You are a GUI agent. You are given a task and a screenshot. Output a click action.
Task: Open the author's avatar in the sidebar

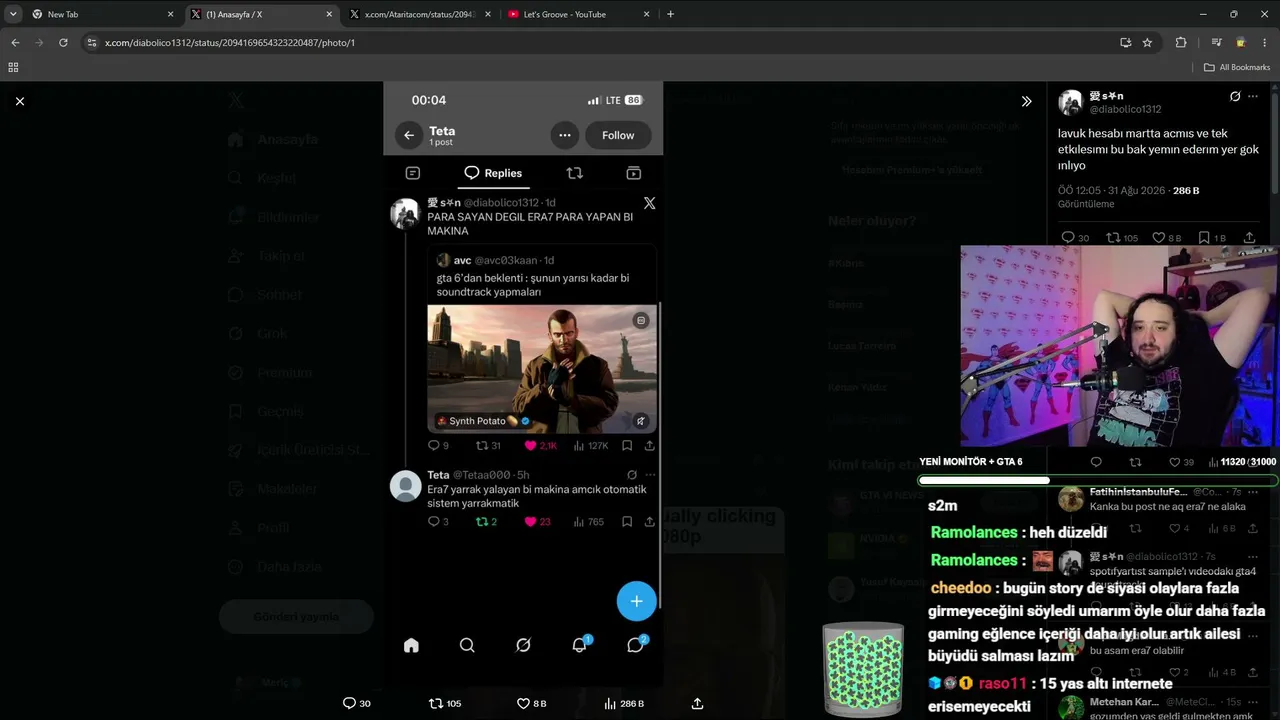[1071, 102]
